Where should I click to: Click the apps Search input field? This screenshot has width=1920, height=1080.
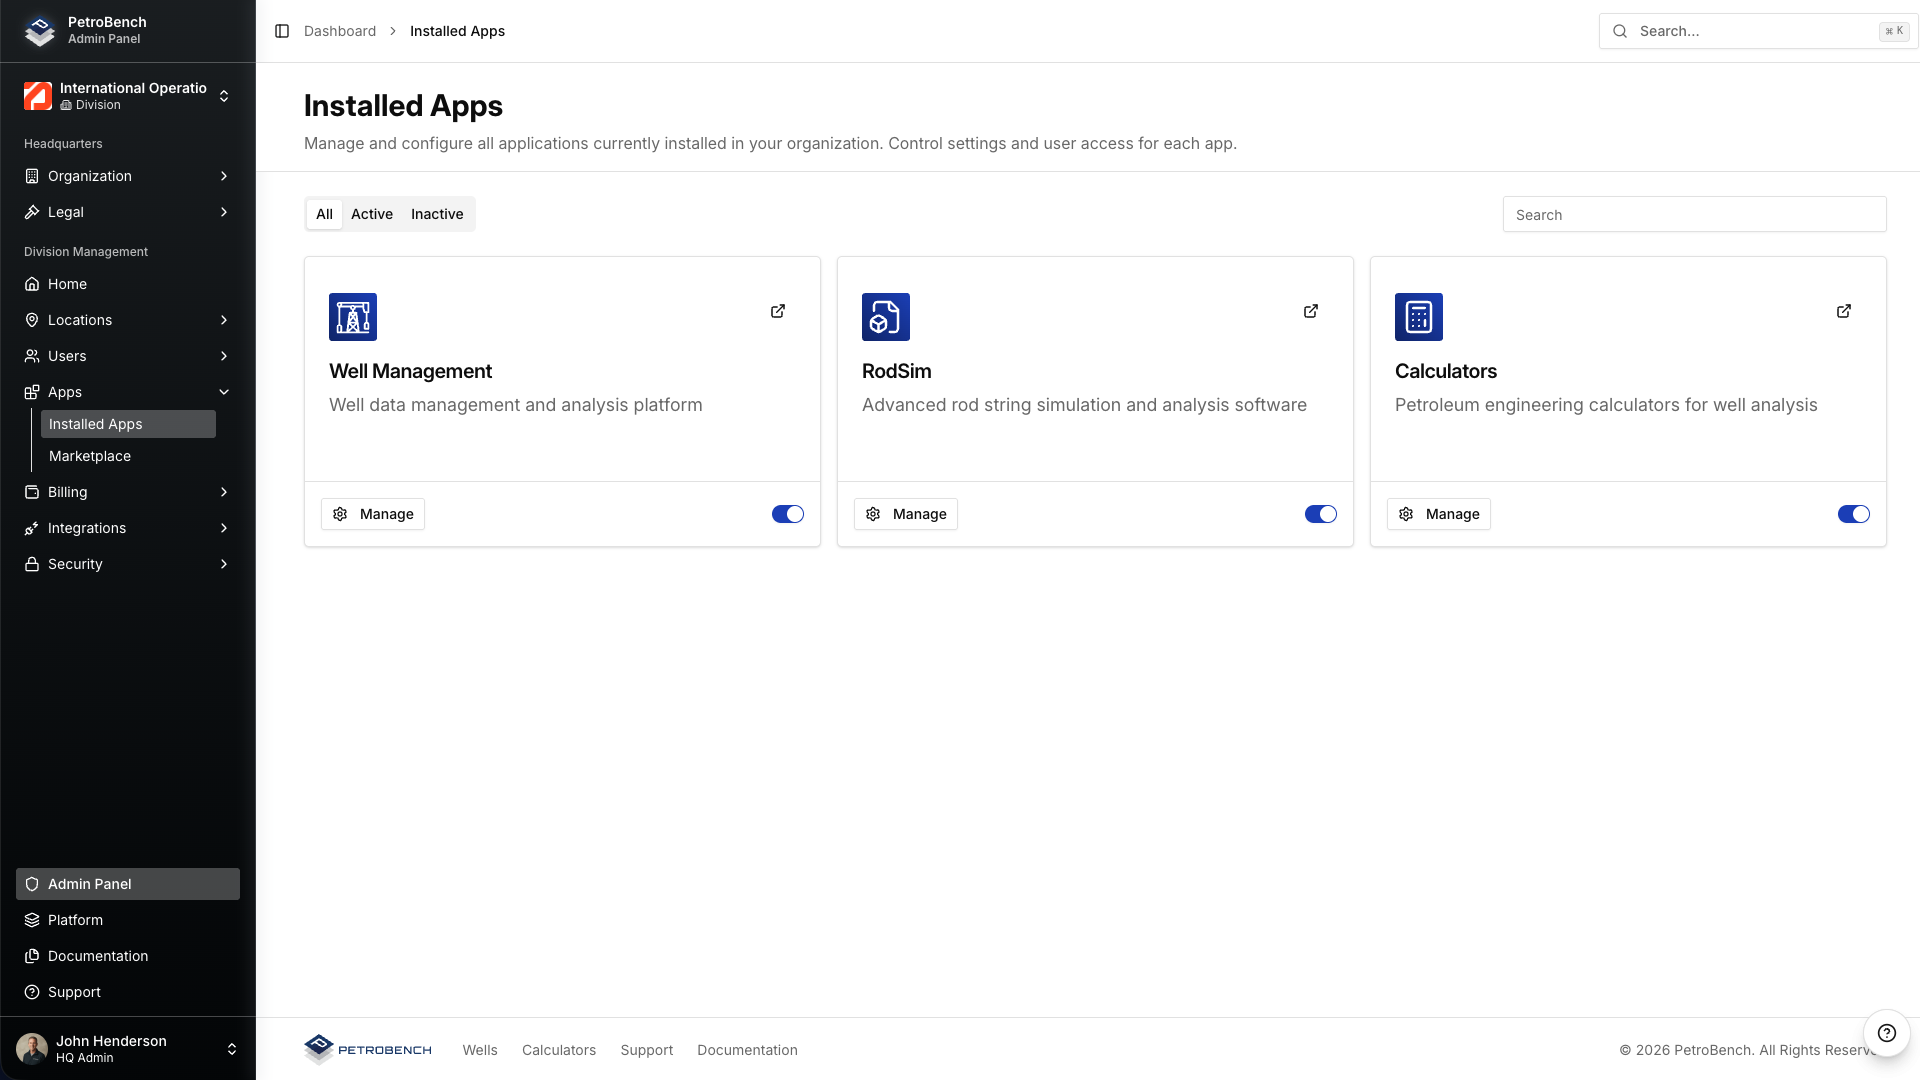(1694, 214)
